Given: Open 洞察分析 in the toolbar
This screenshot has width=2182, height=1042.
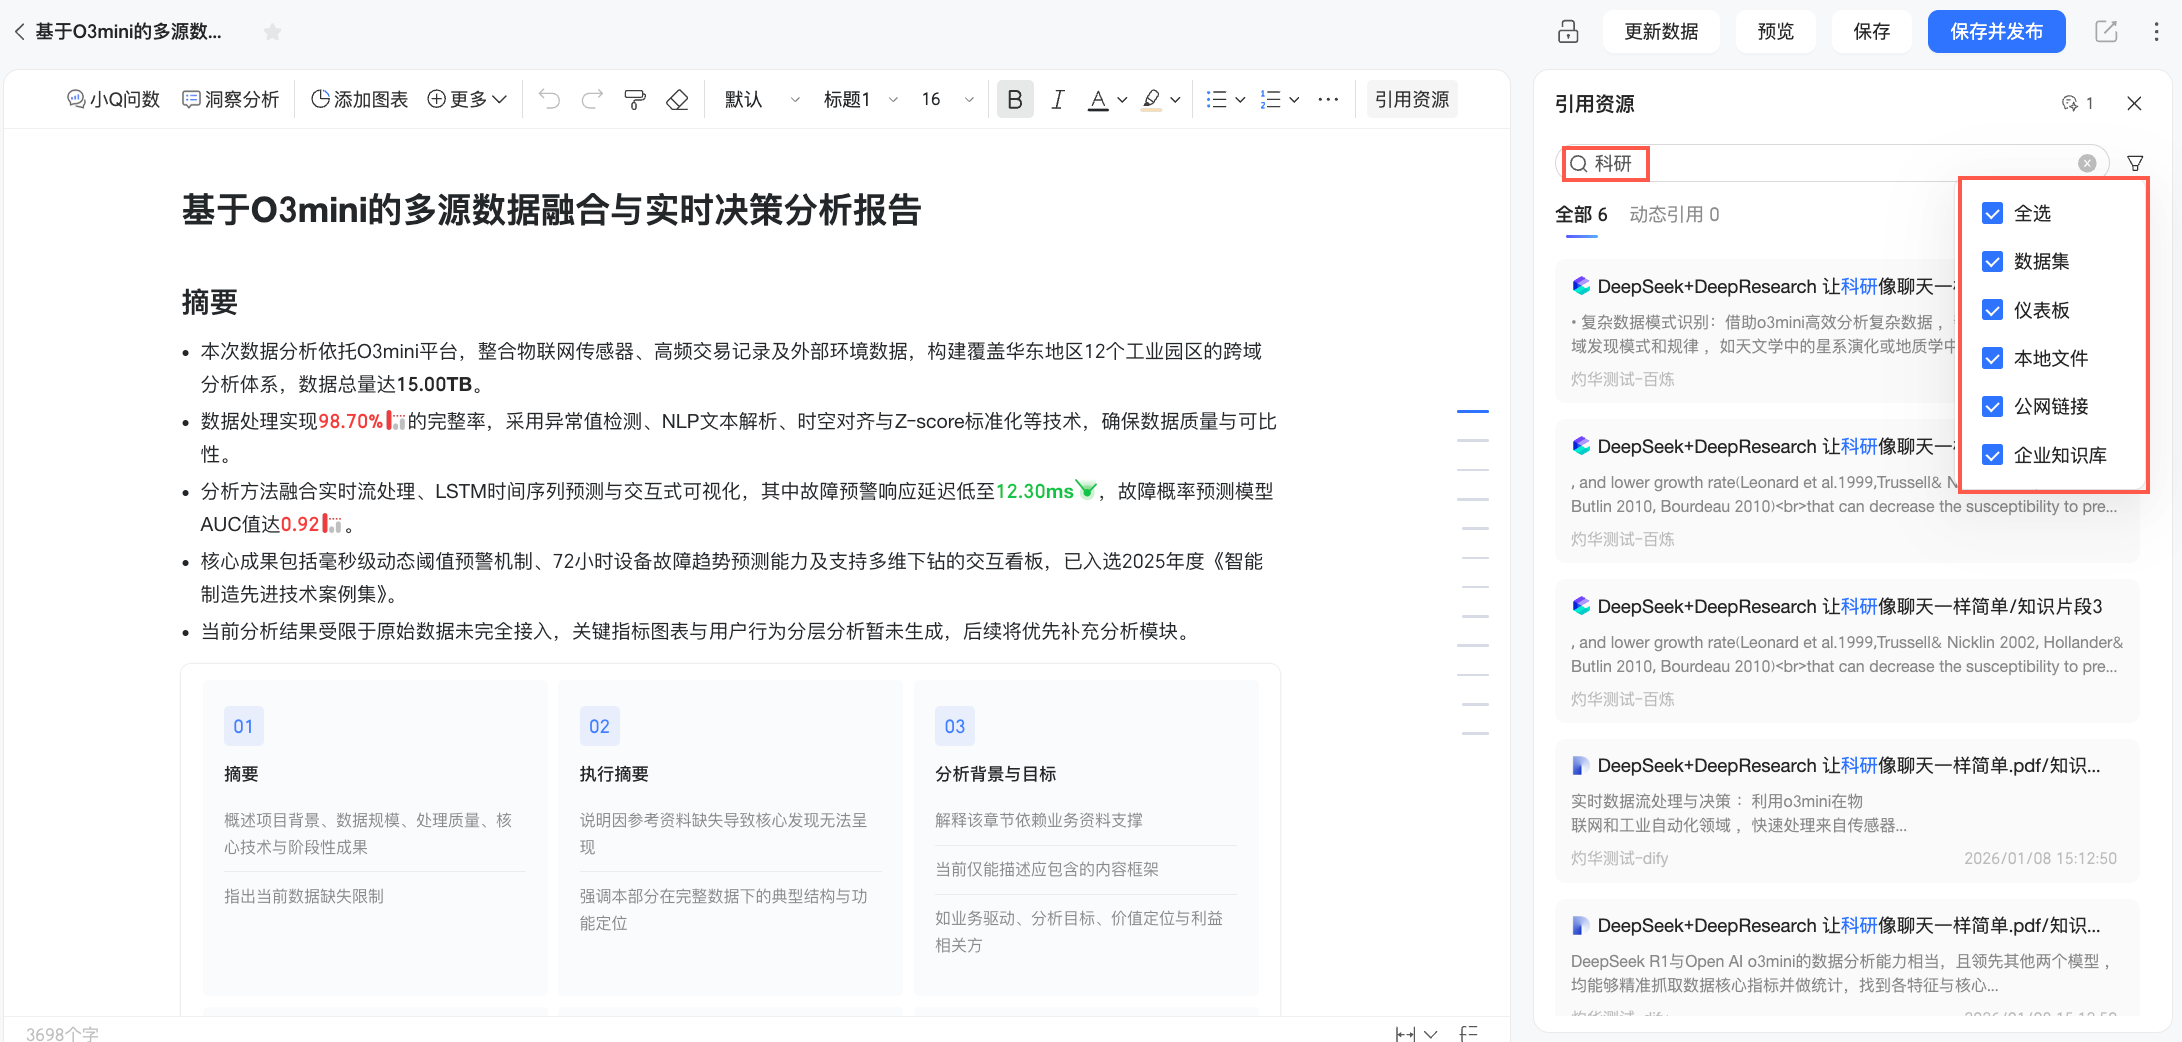Looking at the screenshot, I should (230, 99).
